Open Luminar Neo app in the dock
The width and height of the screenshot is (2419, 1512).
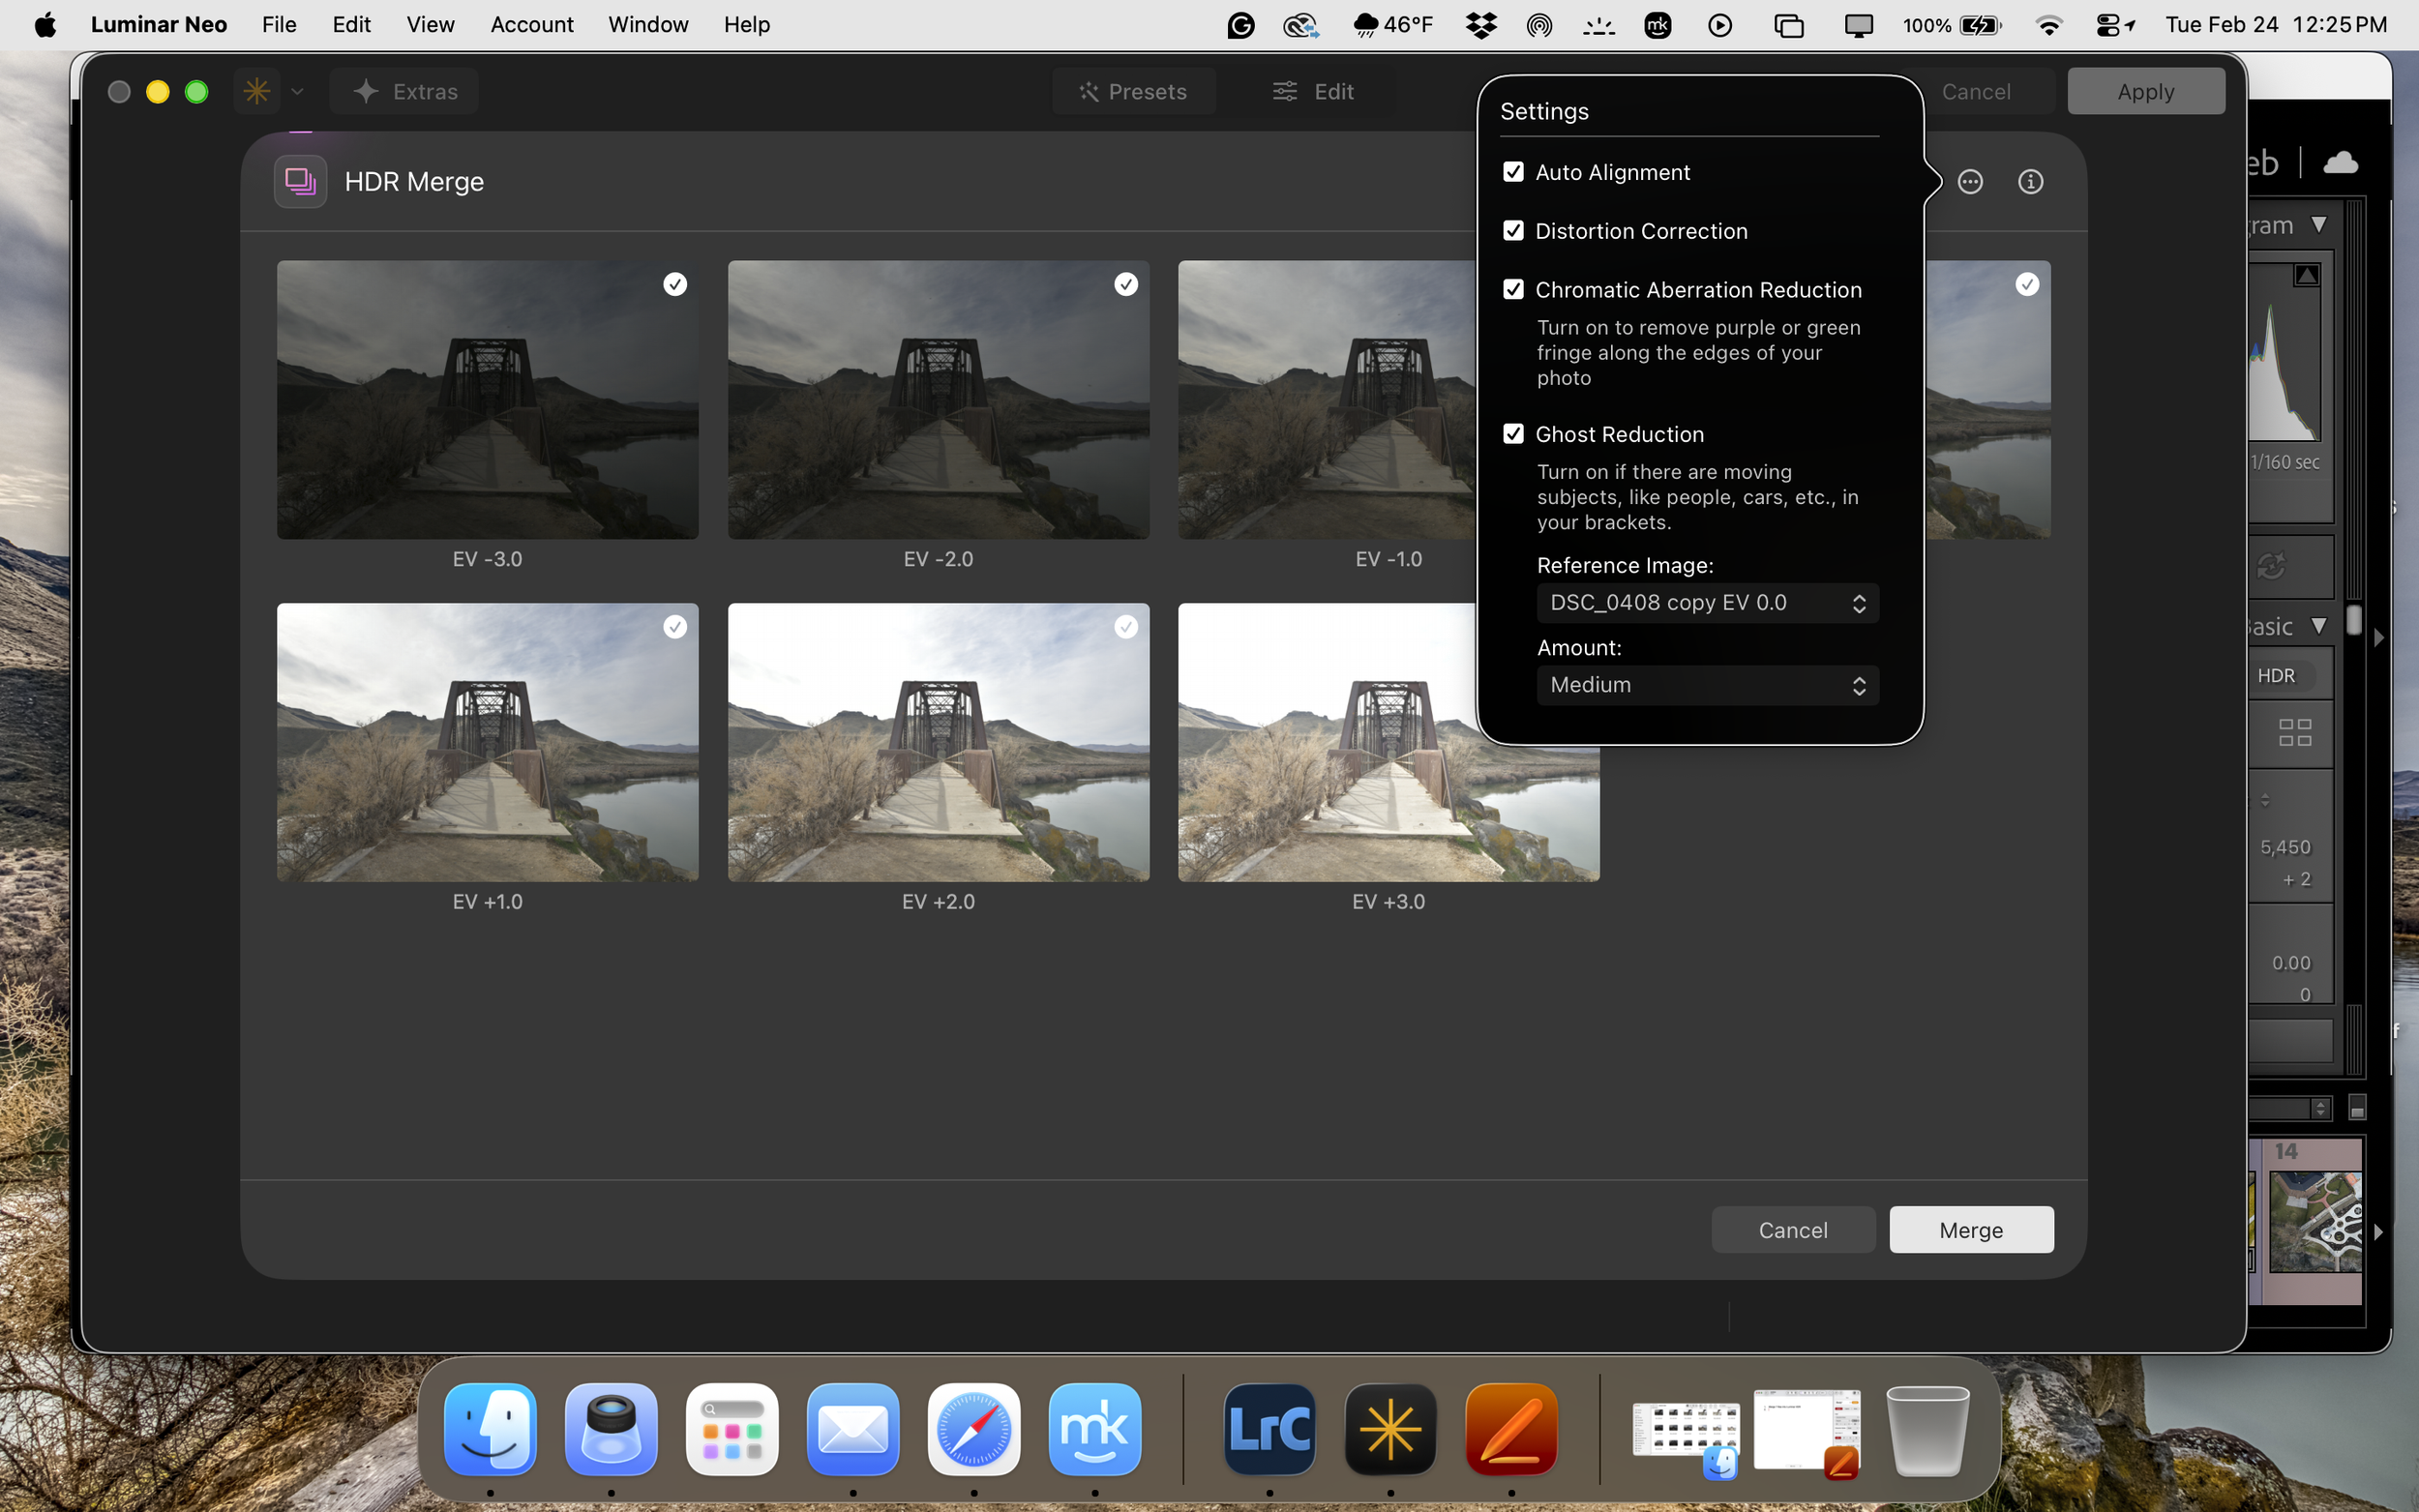(x=1390, y=1429)
